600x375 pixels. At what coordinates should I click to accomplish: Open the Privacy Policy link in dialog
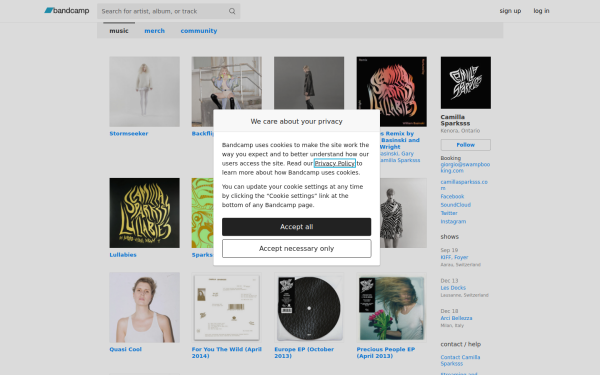point(335,163)
